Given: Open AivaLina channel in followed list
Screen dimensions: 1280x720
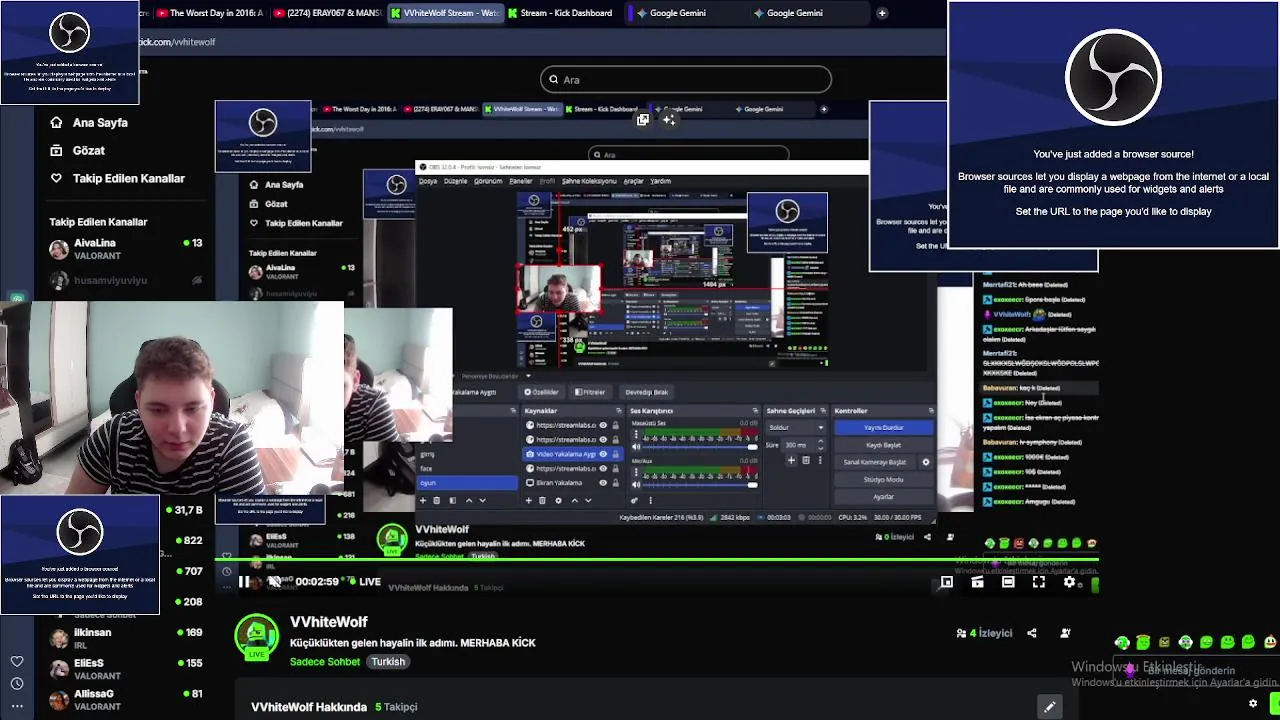Looking at the screenshot, I should 126,249.
